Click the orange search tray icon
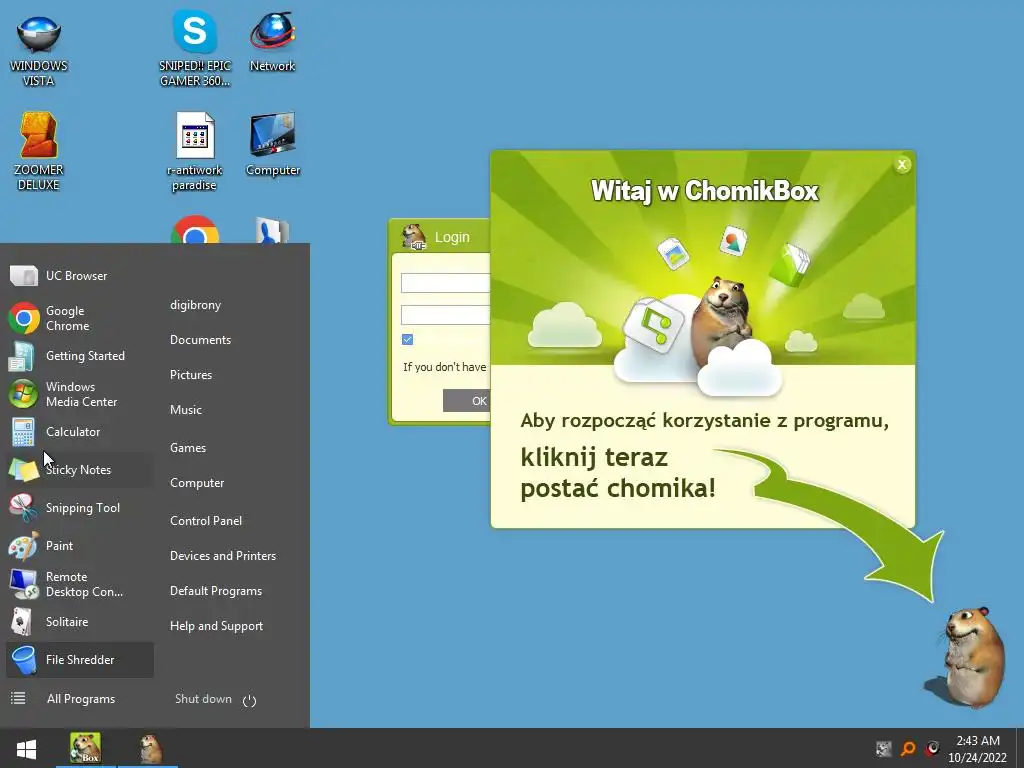The height and width of the screenshot is (768, 1024). point(908,748)
